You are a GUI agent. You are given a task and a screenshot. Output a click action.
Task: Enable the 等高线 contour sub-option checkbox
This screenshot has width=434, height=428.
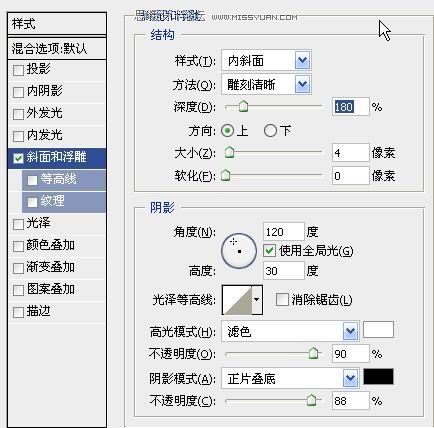(x=32, y=180)
